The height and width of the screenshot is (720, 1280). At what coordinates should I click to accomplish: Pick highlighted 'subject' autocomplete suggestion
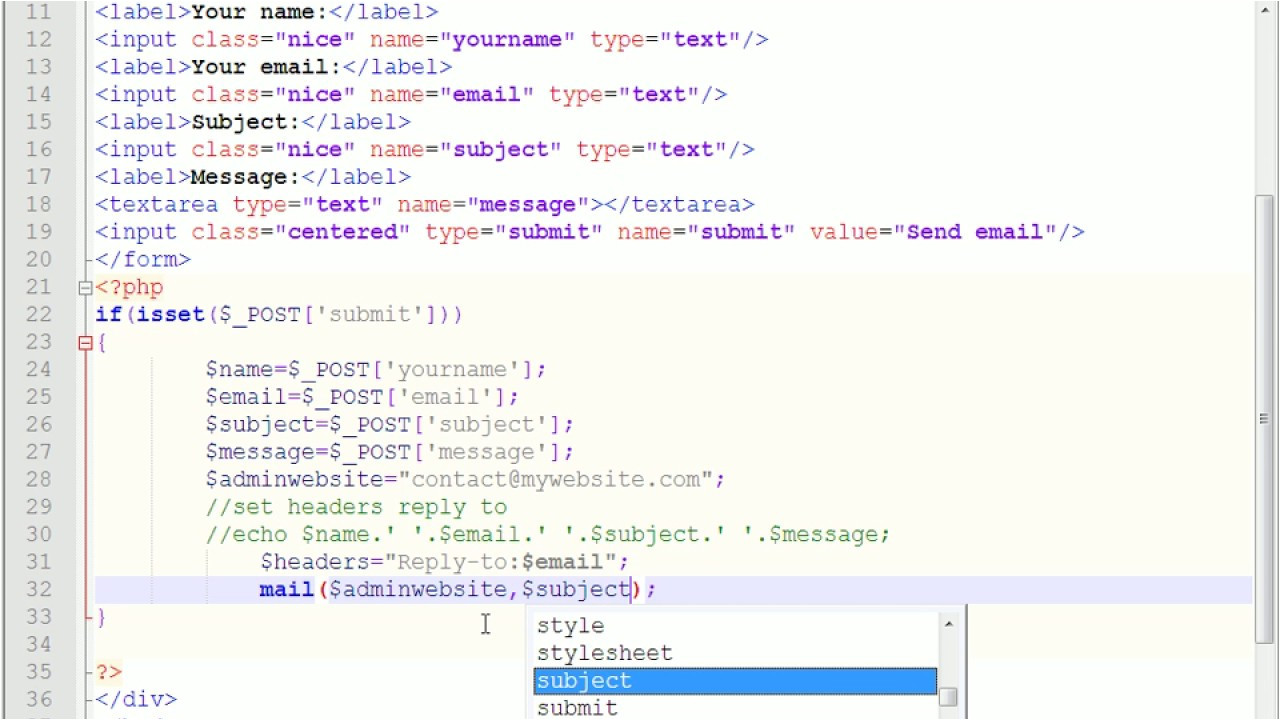coord(735,681)
